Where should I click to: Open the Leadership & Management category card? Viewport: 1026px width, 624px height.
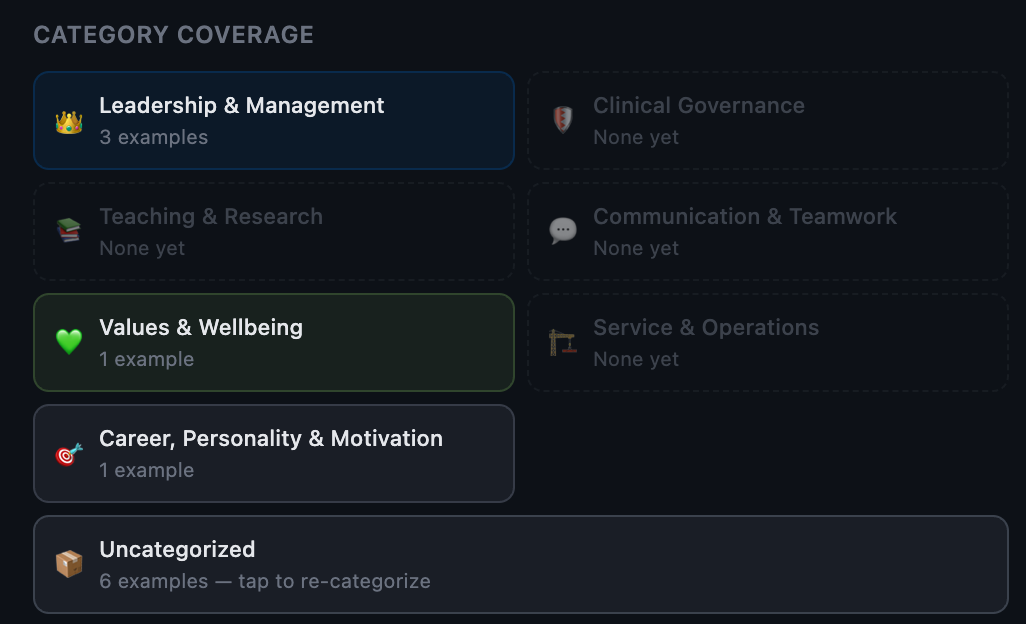[x=274, y=119]
